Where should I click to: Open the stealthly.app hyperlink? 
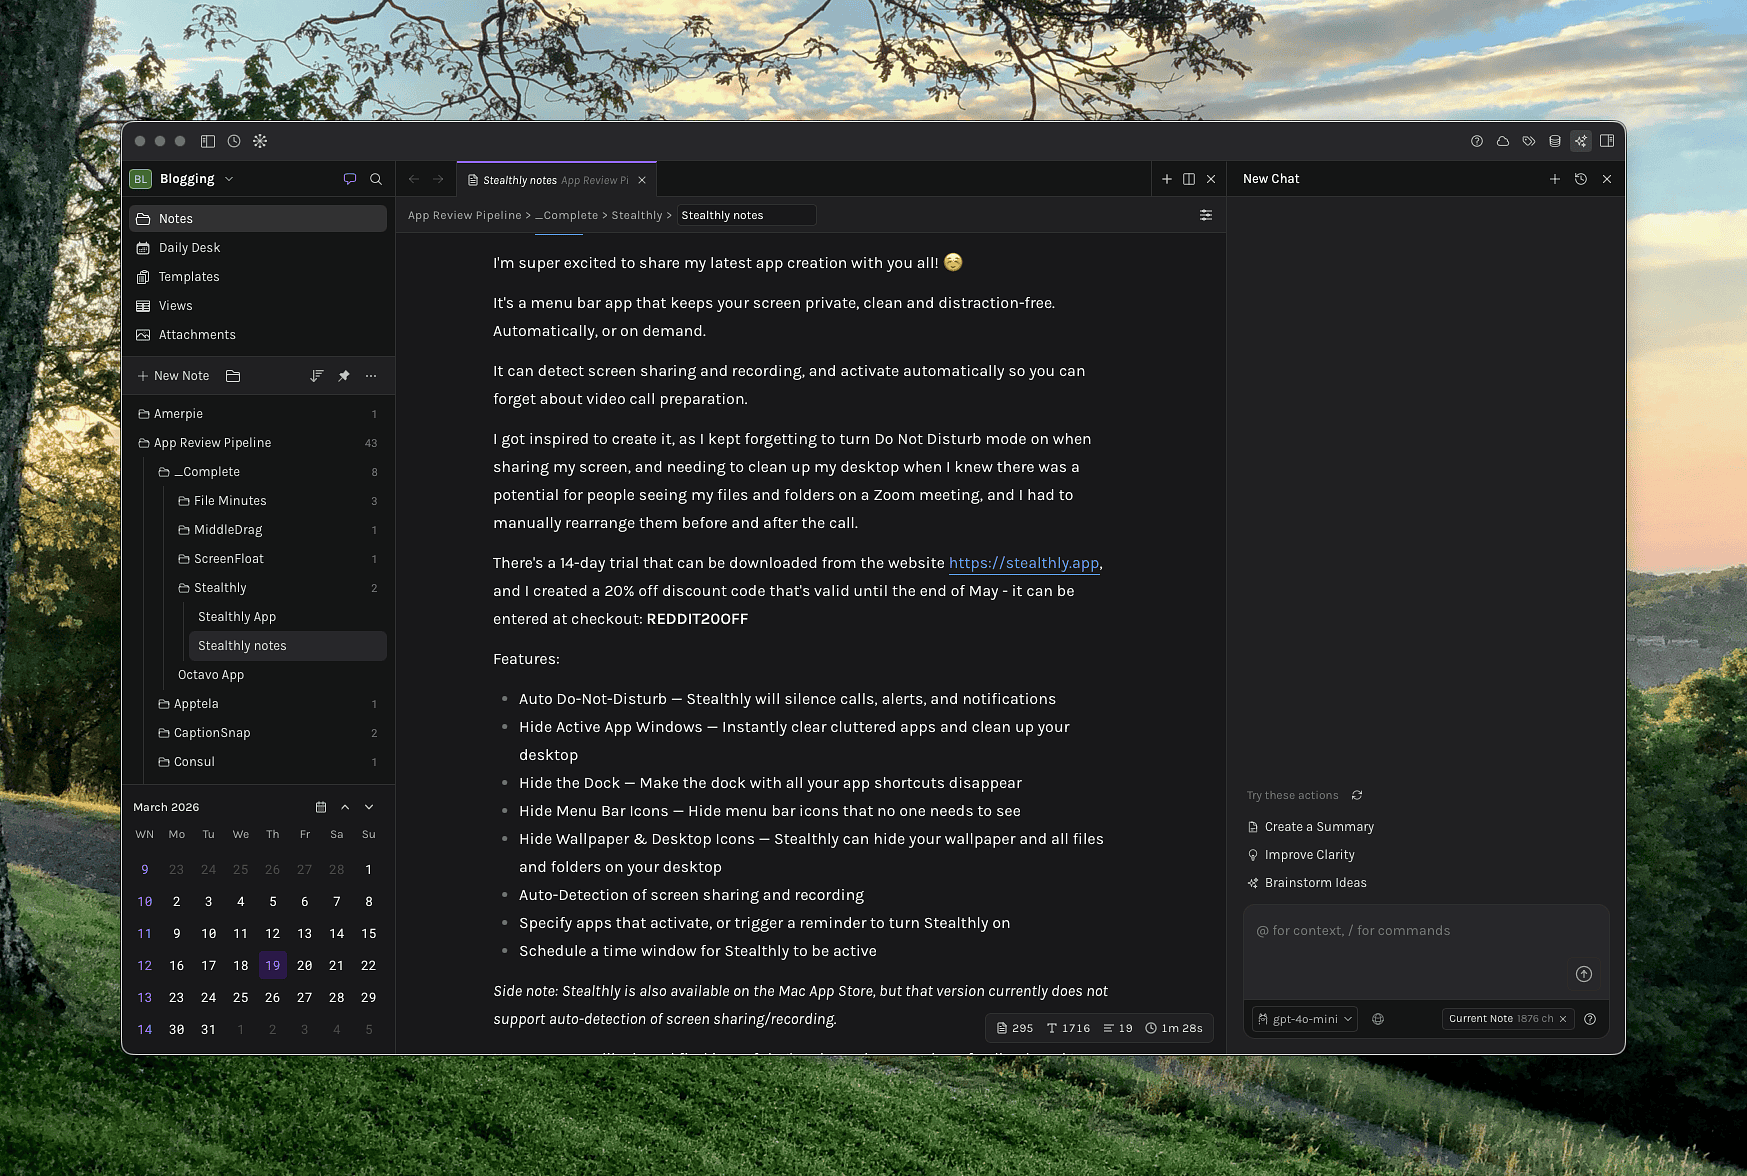[x=1023, y=563]
